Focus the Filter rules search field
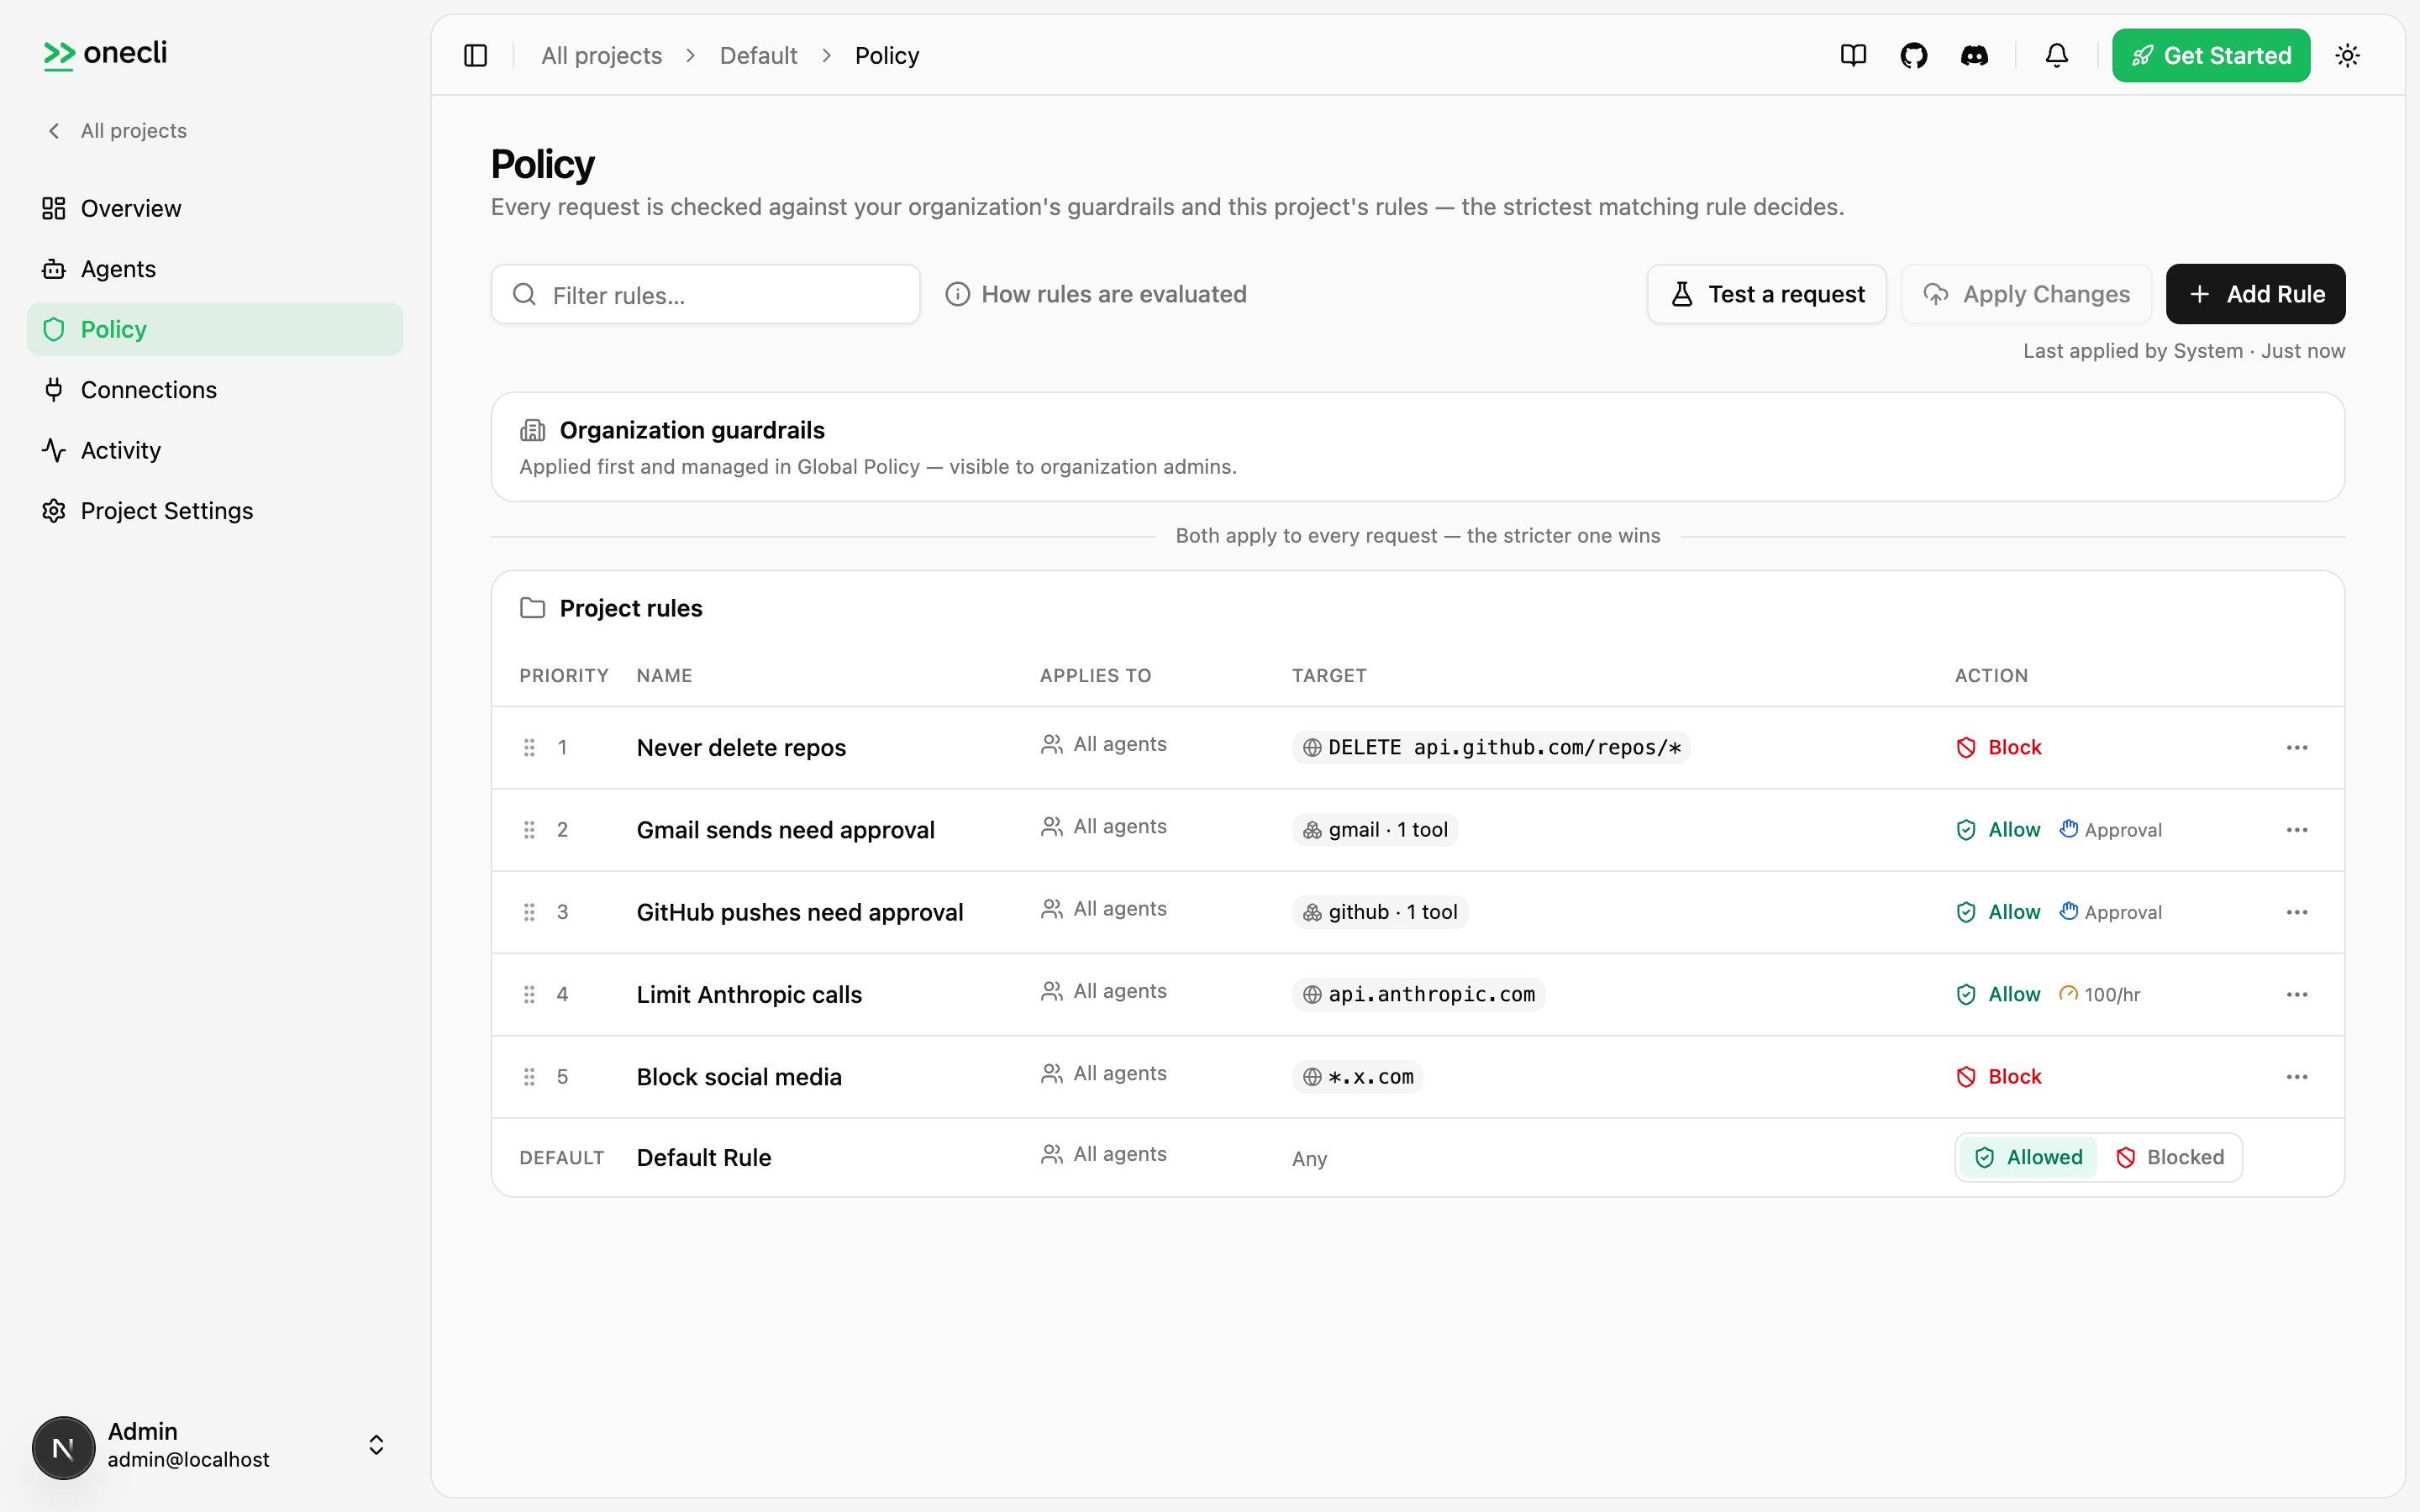The image size is (2420, 1512). pos(705,294)
